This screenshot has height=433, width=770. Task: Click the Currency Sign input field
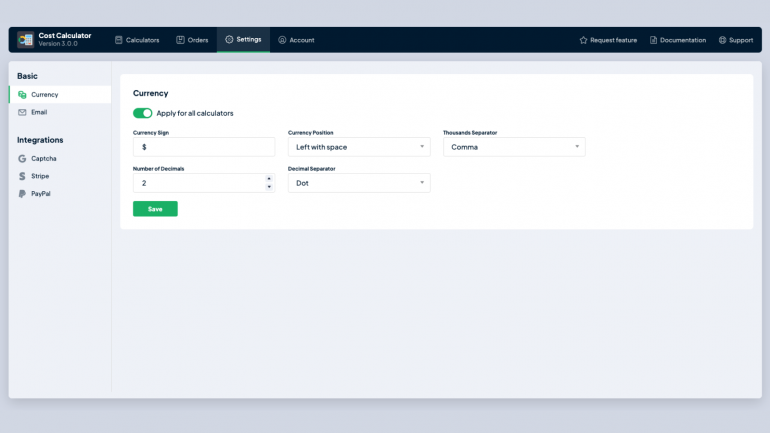coord(203,147)
